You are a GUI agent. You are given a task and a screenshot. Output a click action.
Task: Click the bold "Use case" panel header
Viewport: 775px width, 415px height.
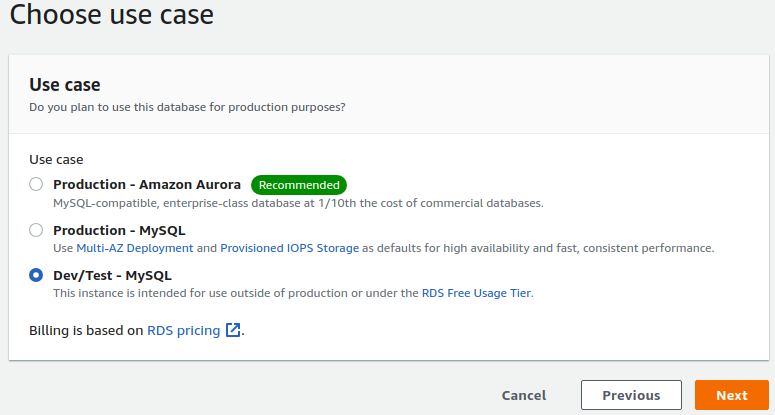(65, 85)
